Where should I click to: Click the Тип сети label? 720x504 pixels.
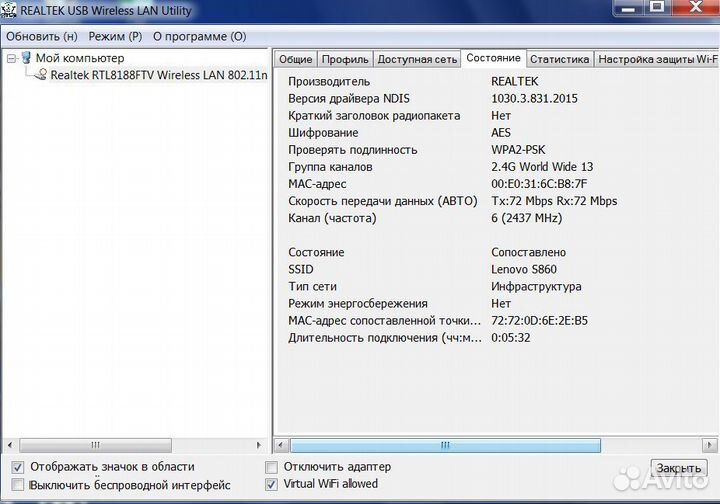pos(312,287)
